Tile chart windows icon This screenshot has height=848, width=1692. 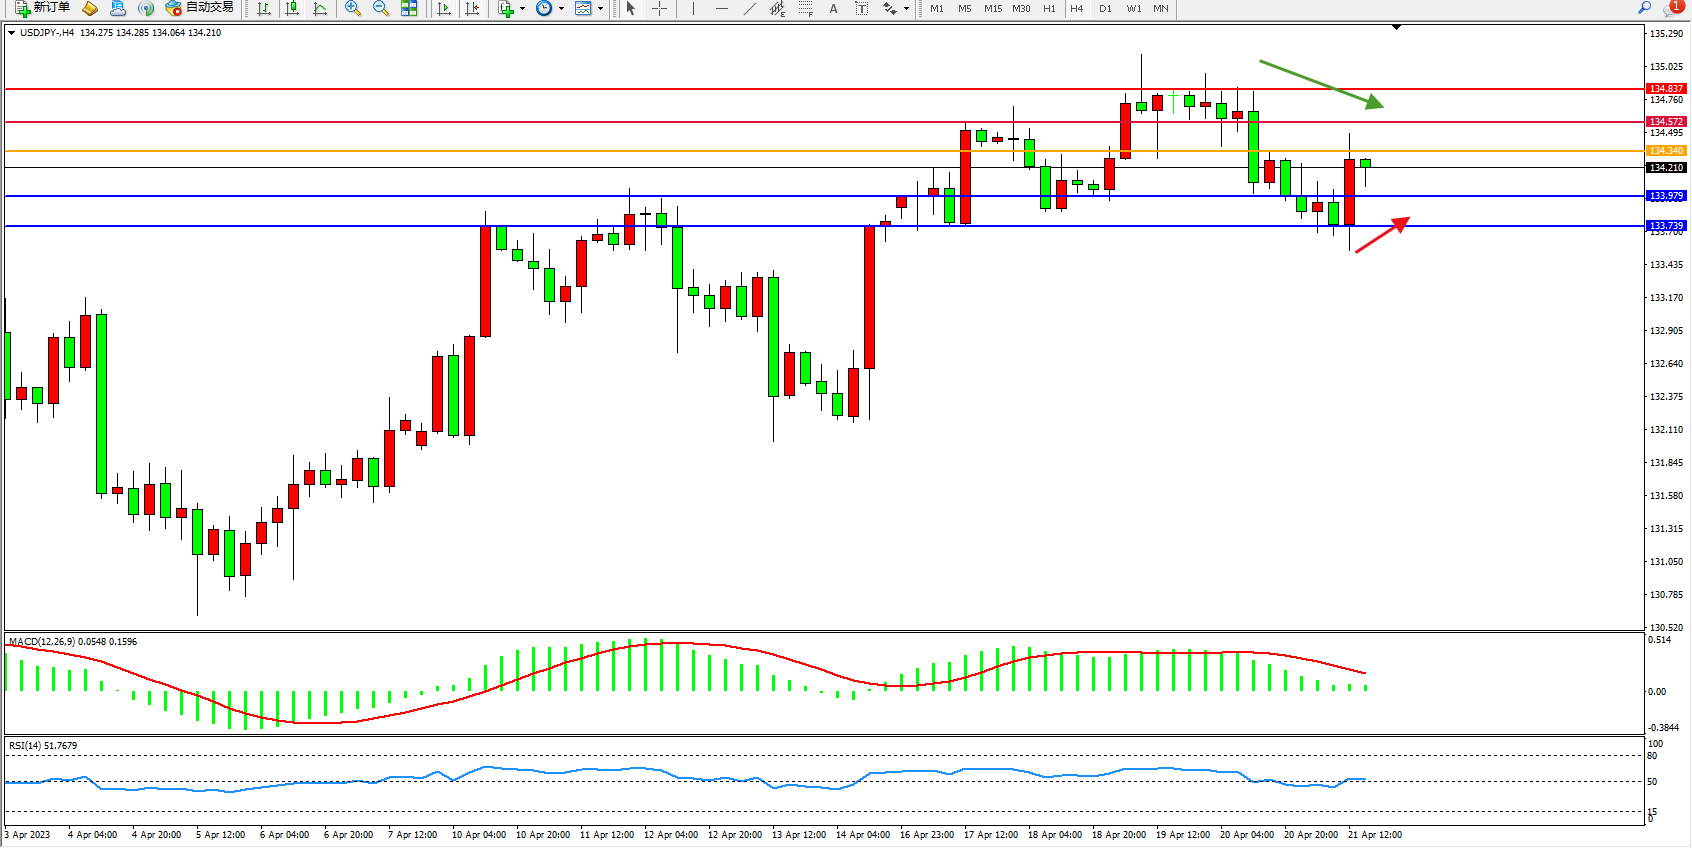click(x=409, y=8)
